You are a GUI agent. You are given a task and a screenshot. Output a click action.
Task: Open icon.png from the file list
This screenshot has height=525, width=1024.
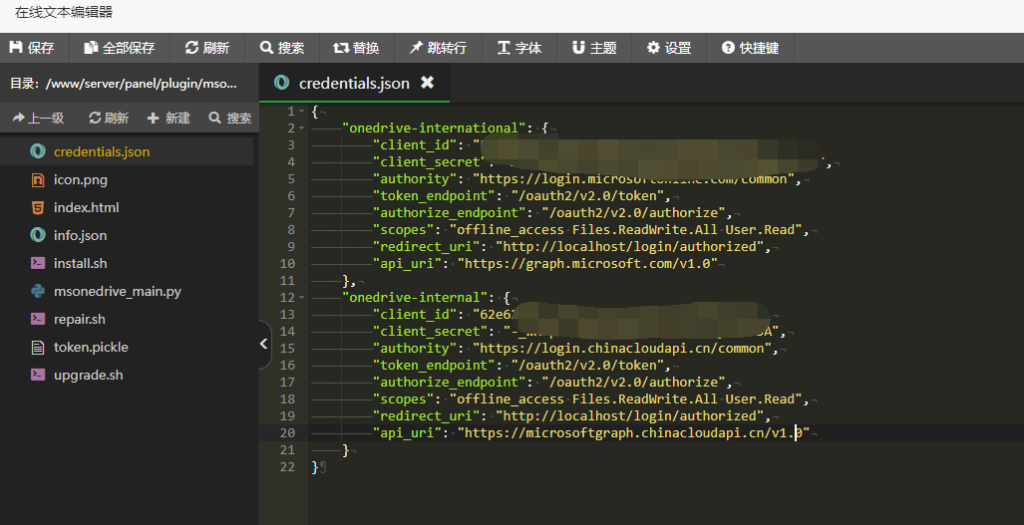pos(80,180)
